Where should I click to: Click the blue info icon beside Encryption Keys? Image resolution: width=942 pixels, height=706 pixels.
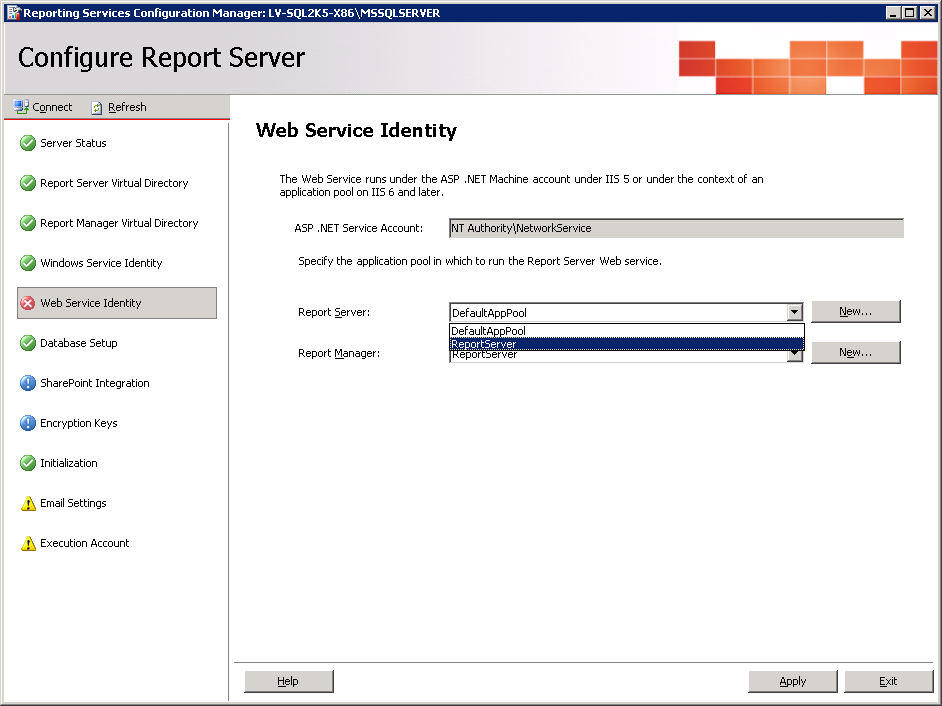[28, 423]
